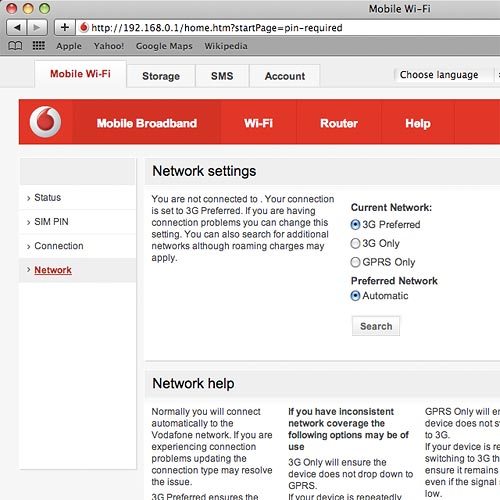The height and width of the screenshot is (500, 500).
Task: Click the Search networks button
Action: pyautogui.click(x=376, y=326)
